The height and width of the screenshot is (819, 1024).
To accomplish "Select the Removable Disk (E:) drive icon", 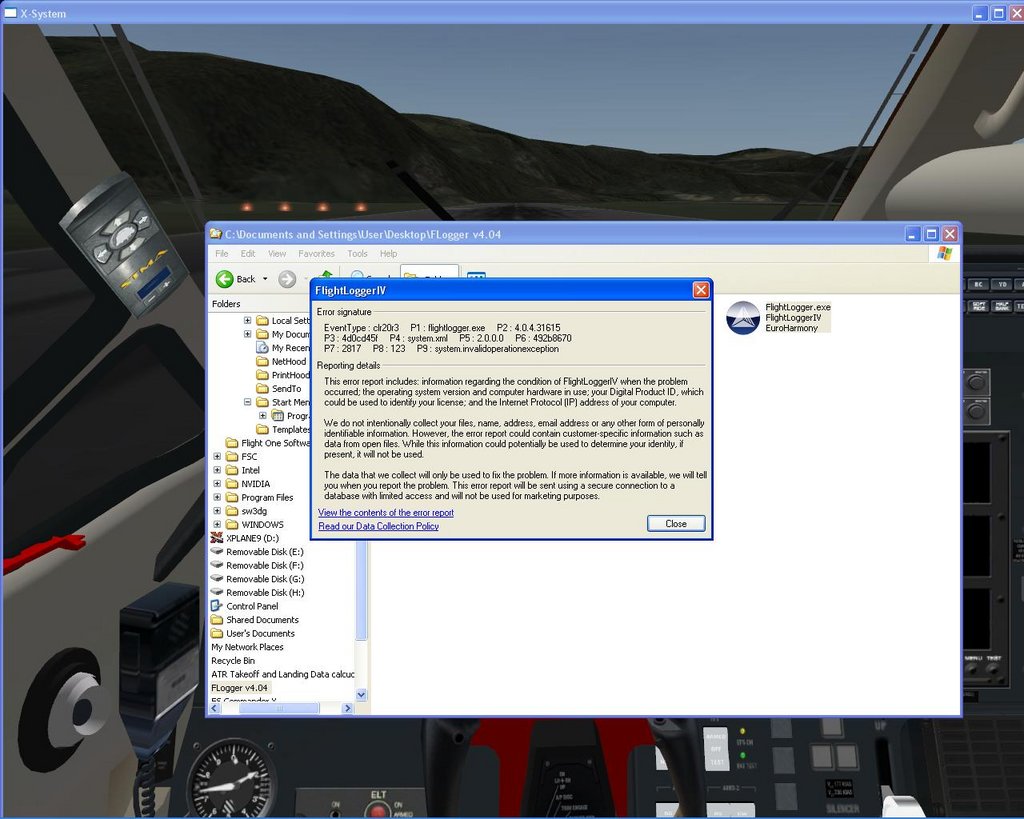I will pyautogui.click(x=217, y=552).
